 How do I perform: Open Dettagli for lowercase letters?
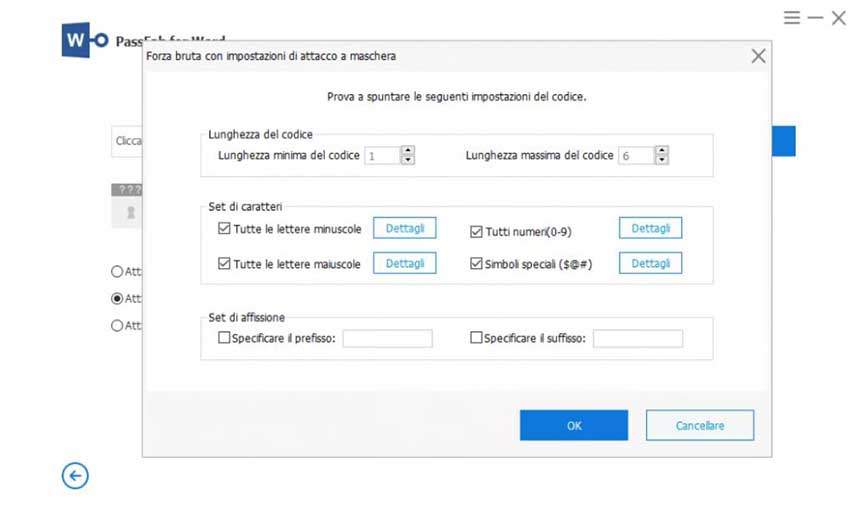tap(405, 229)
